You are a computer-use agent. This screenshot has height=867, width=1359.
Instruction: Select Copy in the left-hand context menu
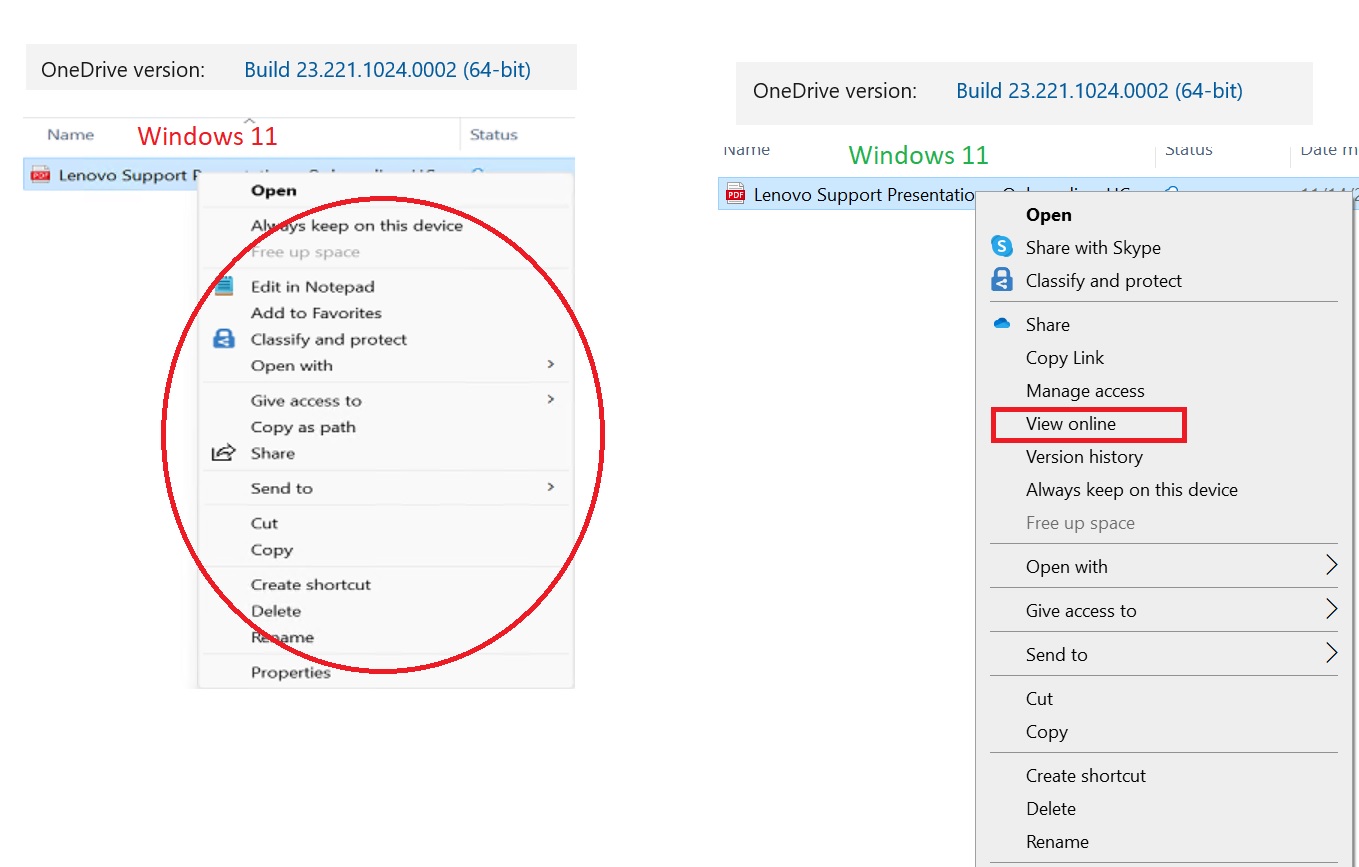tap(272, 550)
